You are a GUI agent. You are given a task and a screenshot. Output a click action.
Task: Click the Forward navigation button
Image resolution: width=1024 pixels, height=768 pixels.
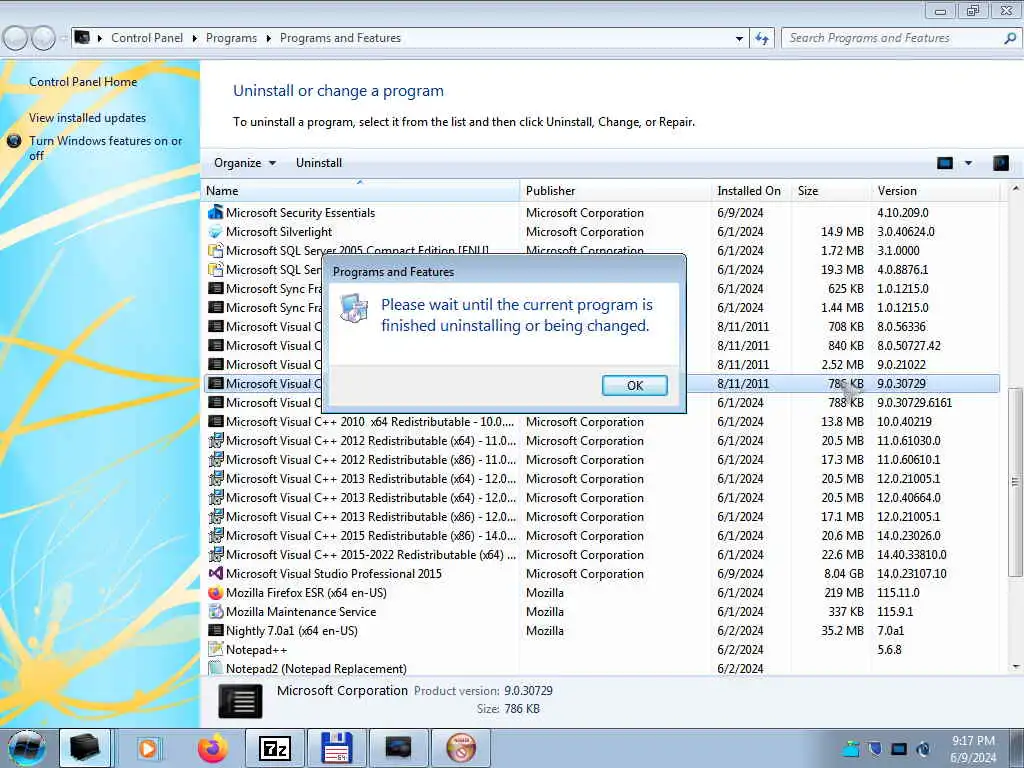(43, 38)
